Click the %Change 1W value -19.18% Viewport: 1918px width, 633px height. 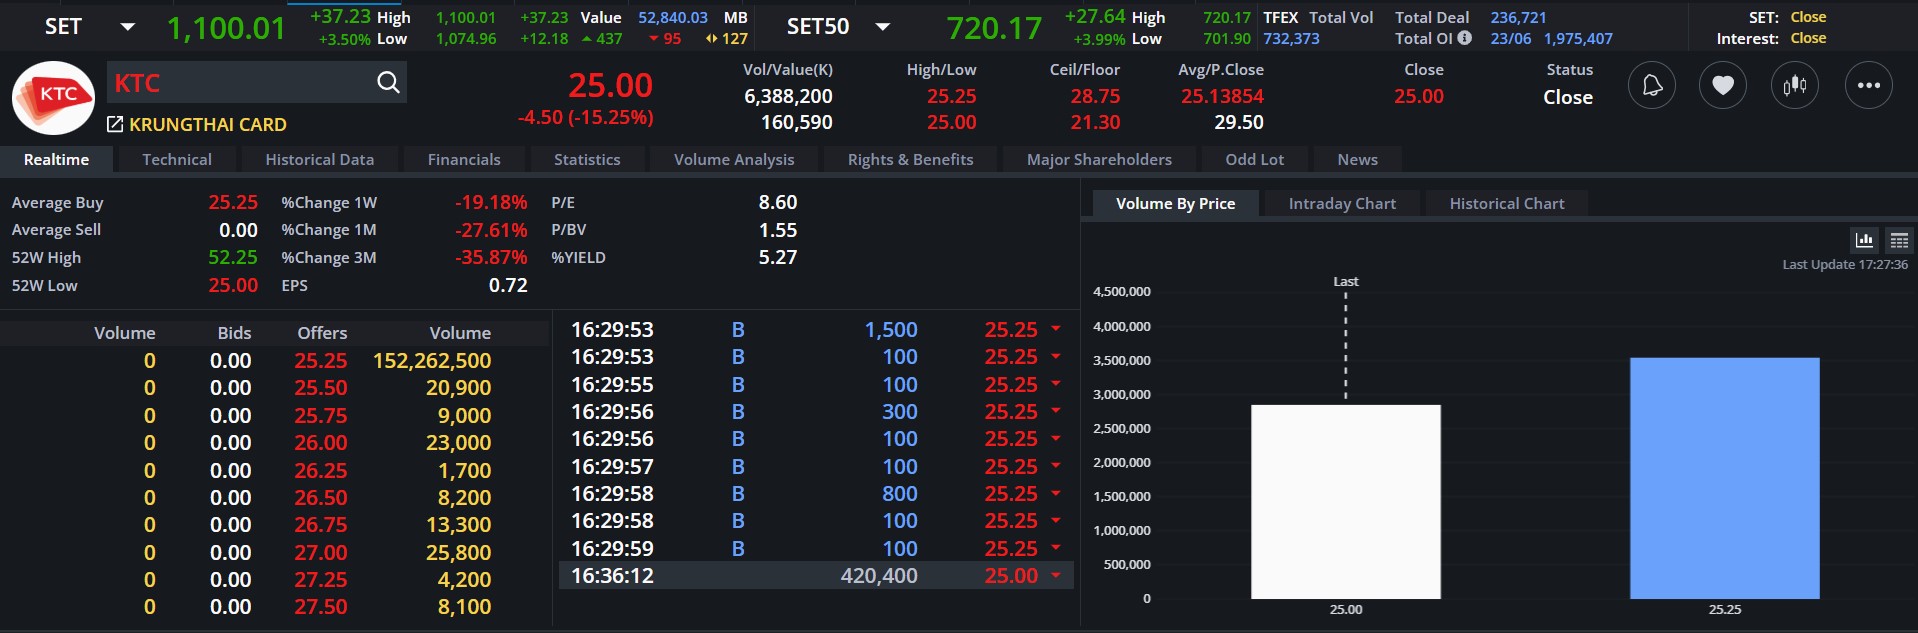pos(491,203)
